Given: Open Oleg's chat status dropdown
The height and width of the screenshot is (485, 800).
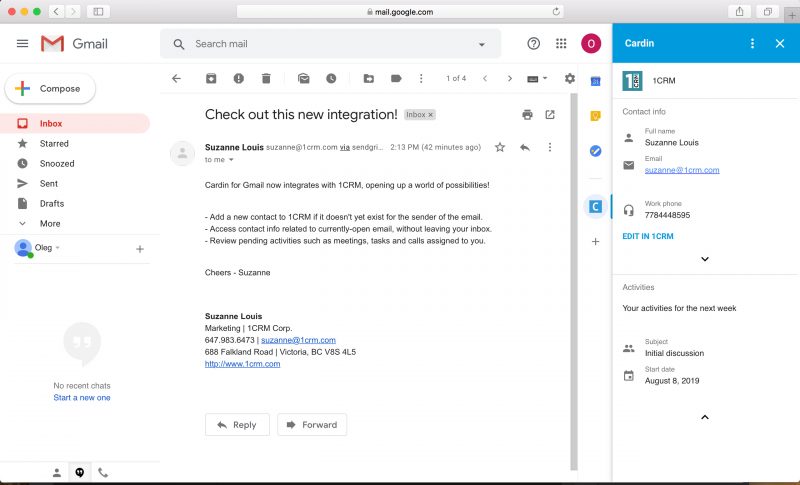Looking at the screenshot, I should [x=58, y=248].
